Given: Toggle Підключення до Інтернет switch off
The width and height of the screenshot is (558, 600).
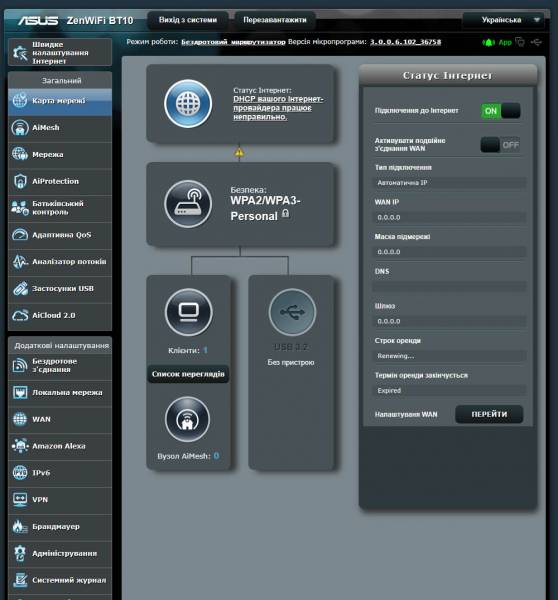Looking at the screenshot, I should click(501, 111).
